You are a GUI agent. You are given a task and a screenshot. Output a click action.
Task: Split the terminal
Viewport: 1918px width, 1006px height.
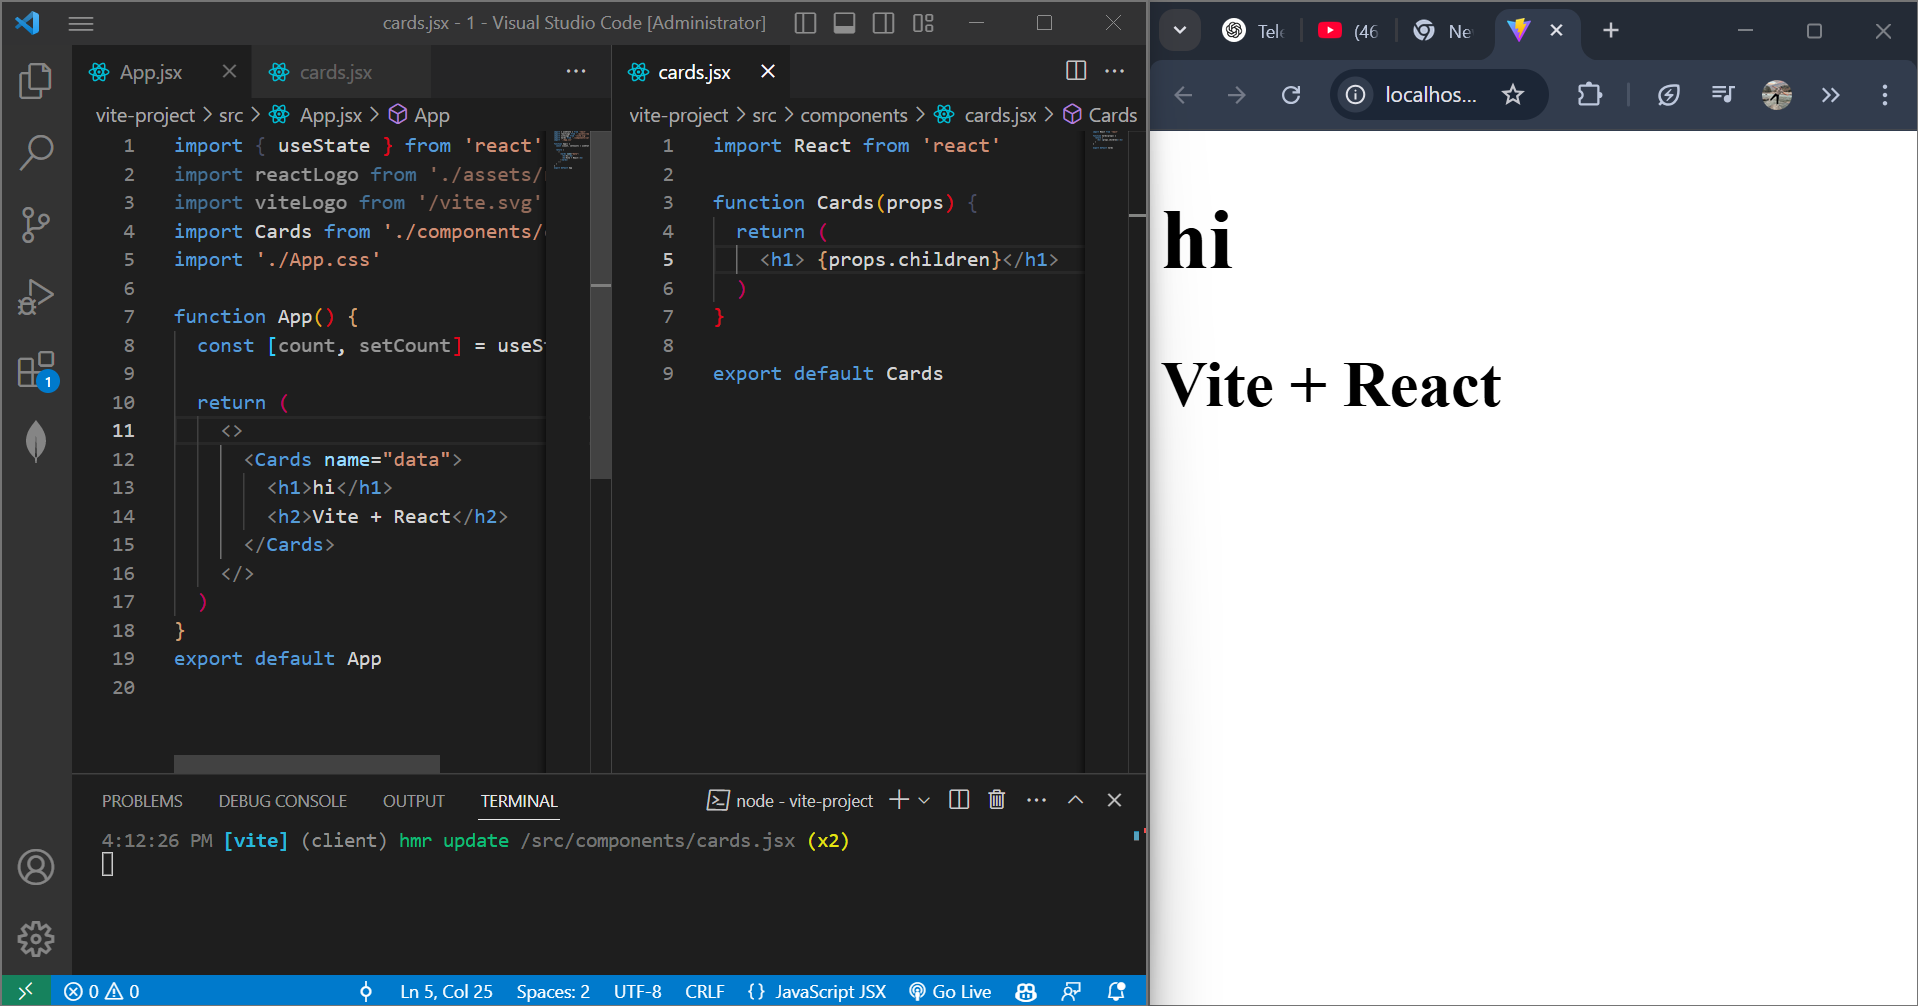pos(959,800)
